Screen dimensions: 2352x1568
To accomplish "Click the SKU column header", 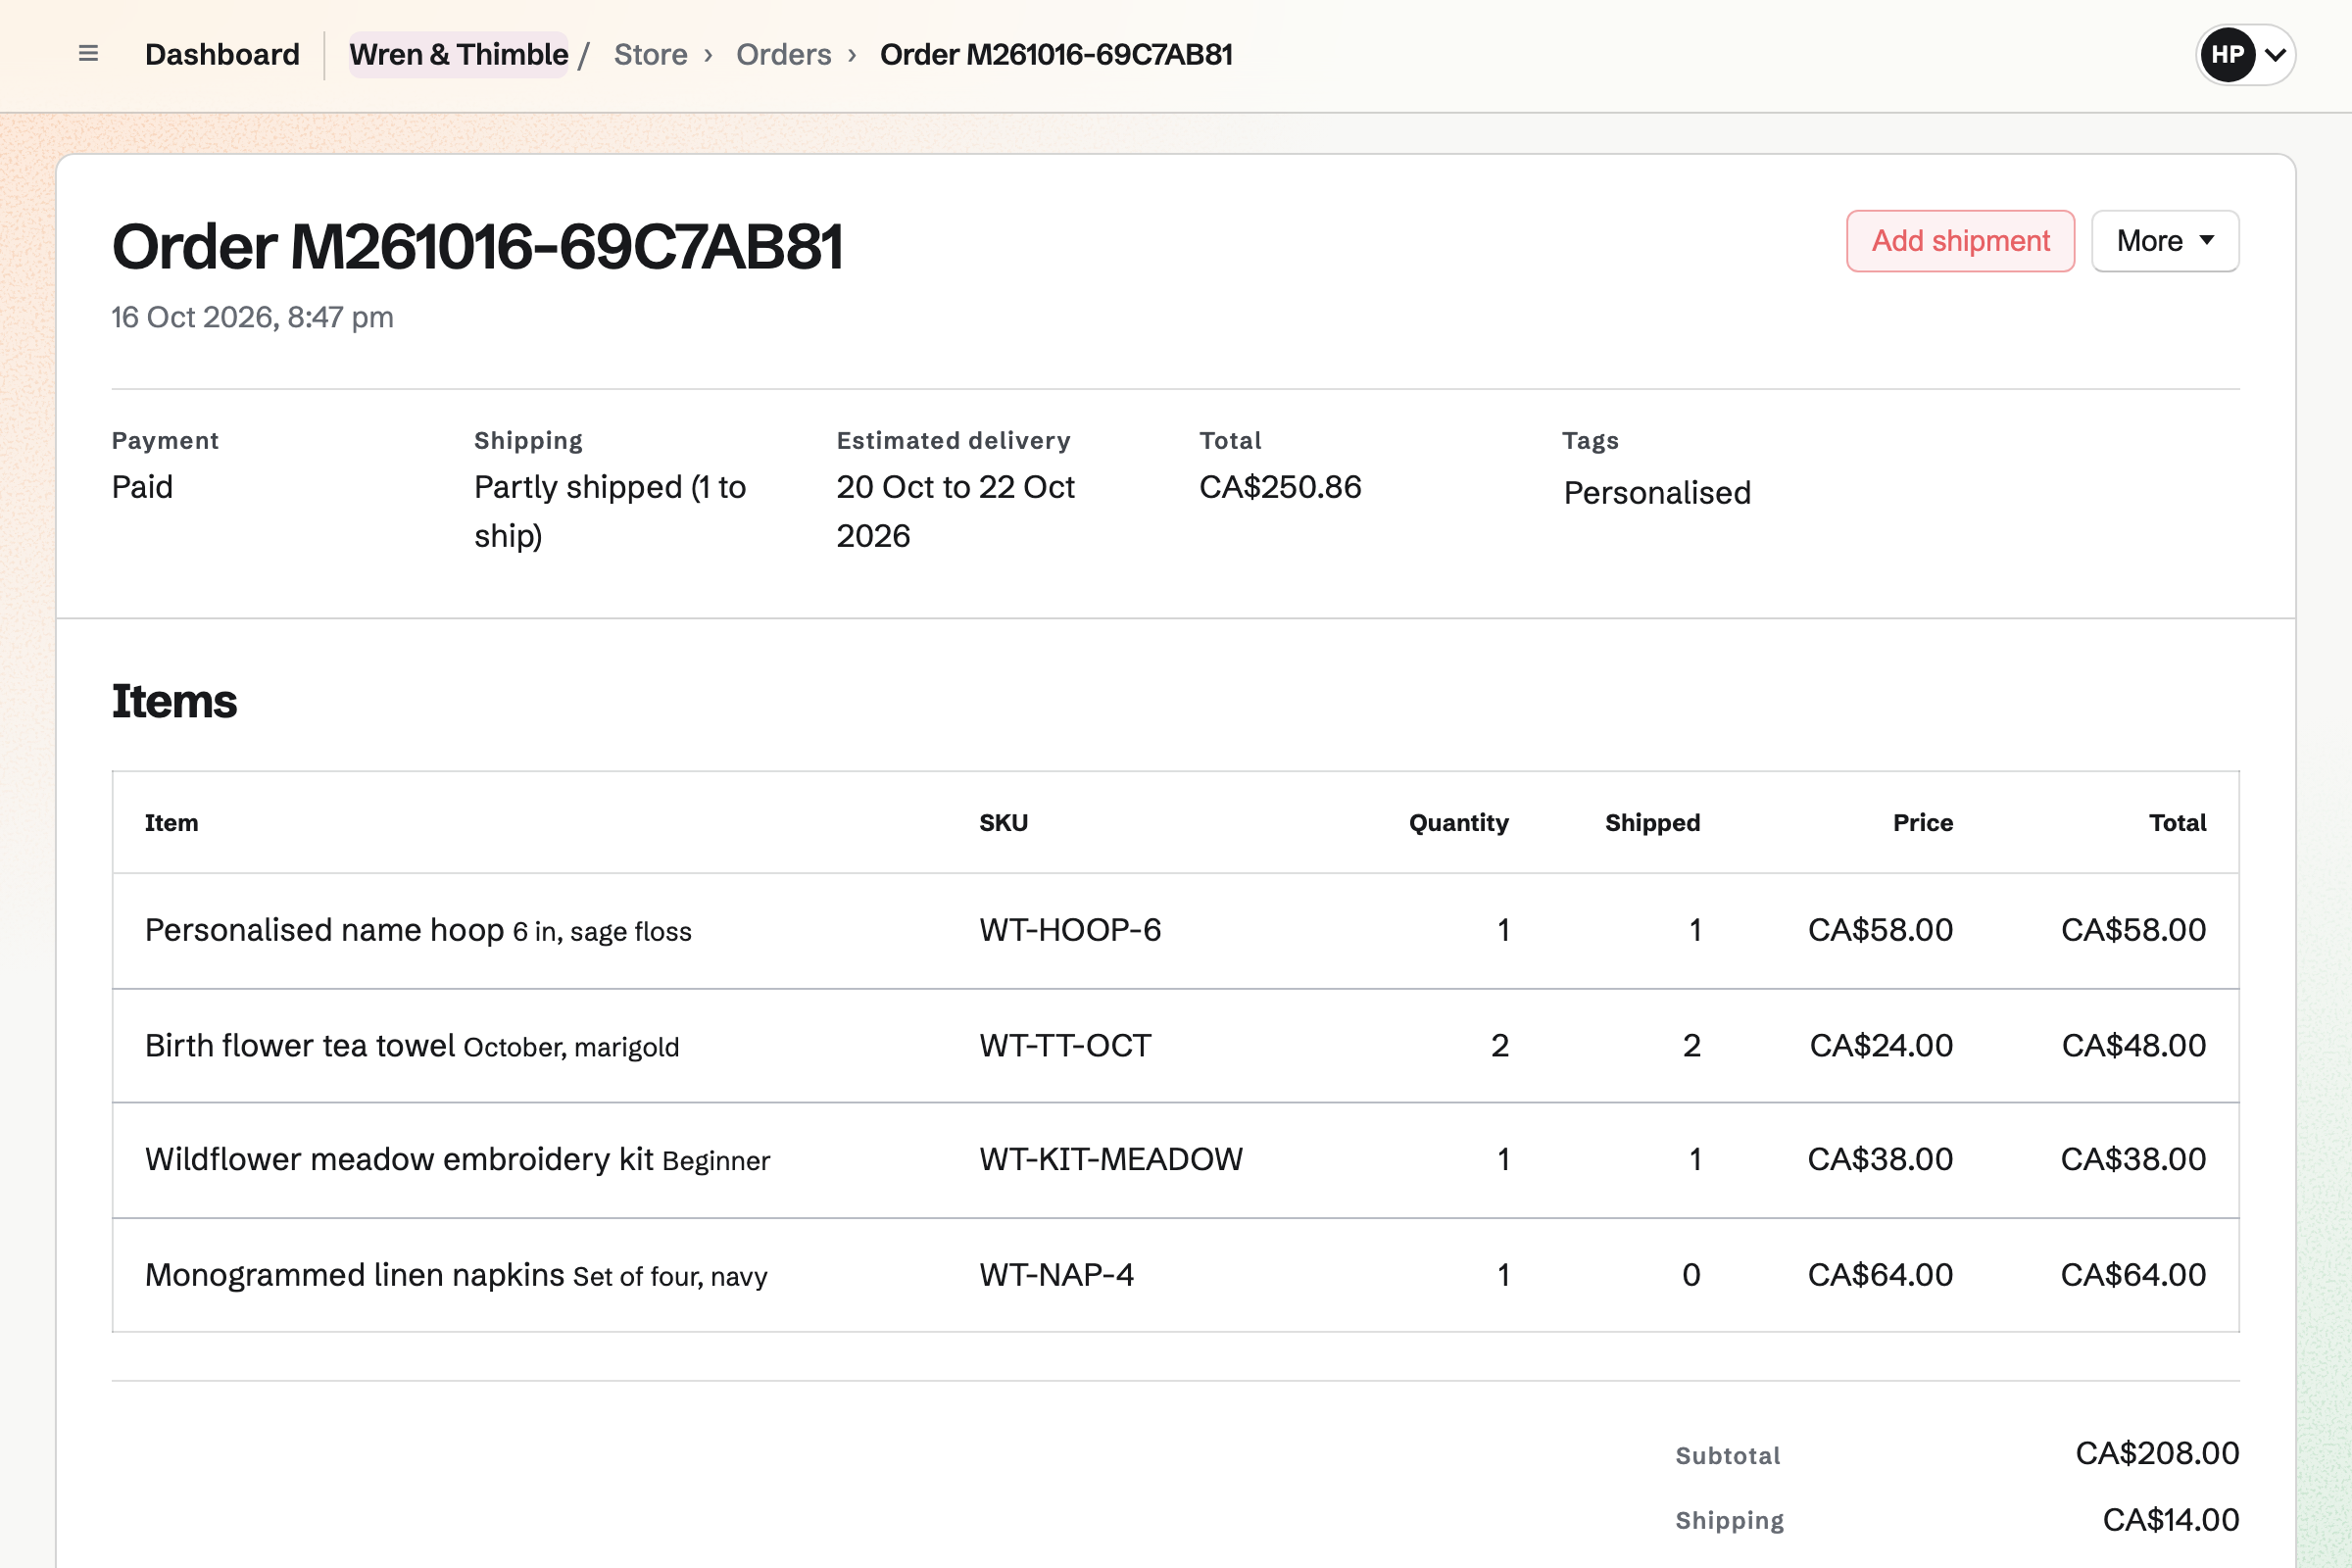I will click(x=1003, y=822).
